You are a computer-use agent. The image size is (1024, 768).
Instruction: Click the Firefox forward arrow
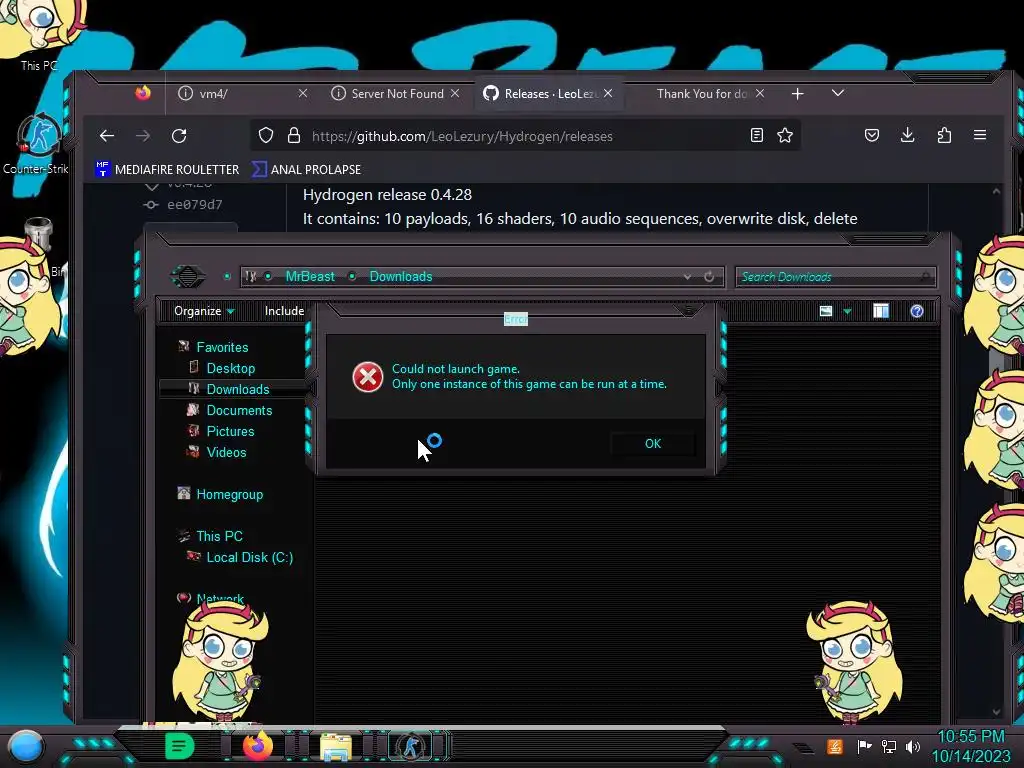click(142, 135)
